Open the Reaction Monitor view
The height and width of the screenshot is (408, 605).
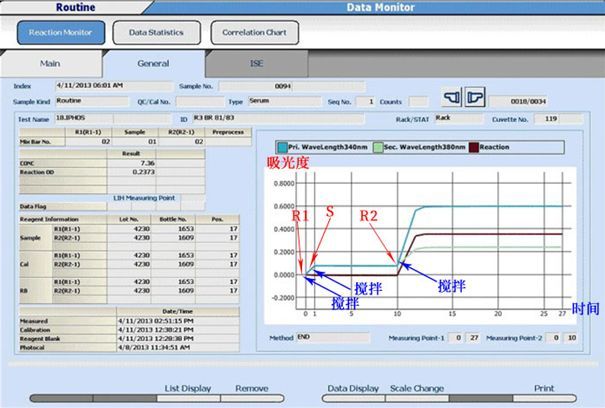click(x=60, y=33)
